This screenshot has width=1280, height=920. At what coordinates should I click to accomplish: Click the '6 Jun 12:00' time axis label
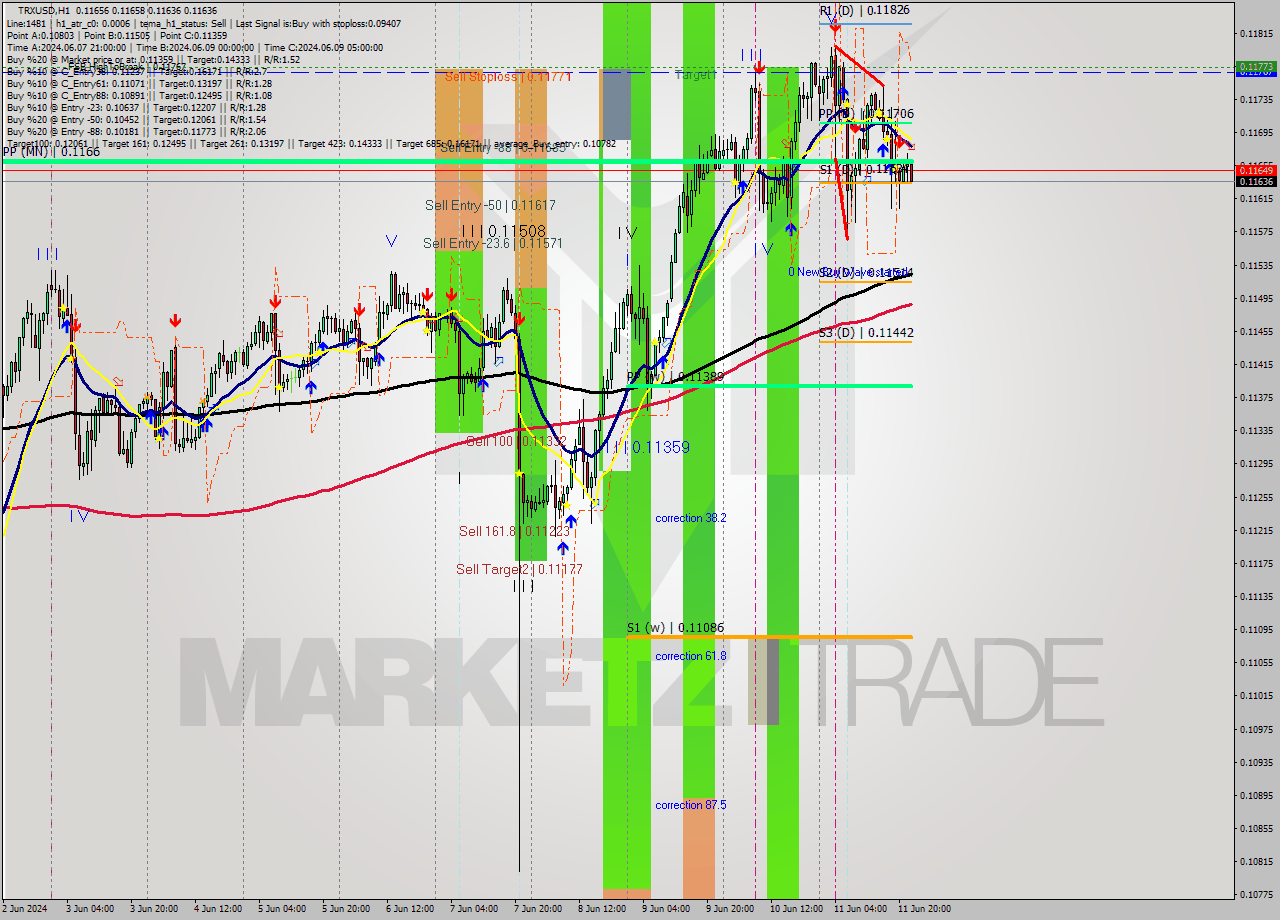pyautogui.click(x=410, y=909)
